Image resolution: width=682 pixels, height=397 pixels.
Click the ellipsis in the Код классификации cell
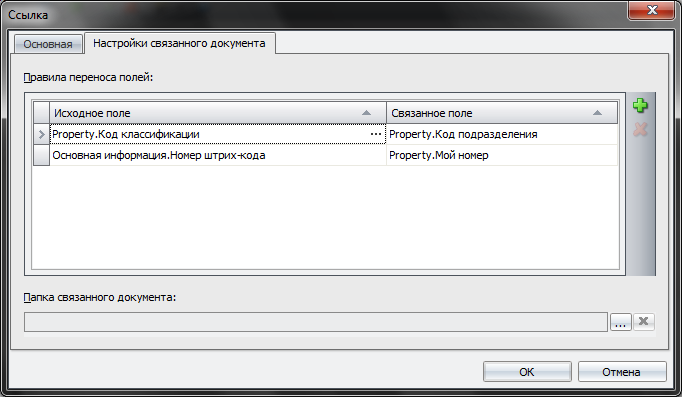(x=376, y=134)
